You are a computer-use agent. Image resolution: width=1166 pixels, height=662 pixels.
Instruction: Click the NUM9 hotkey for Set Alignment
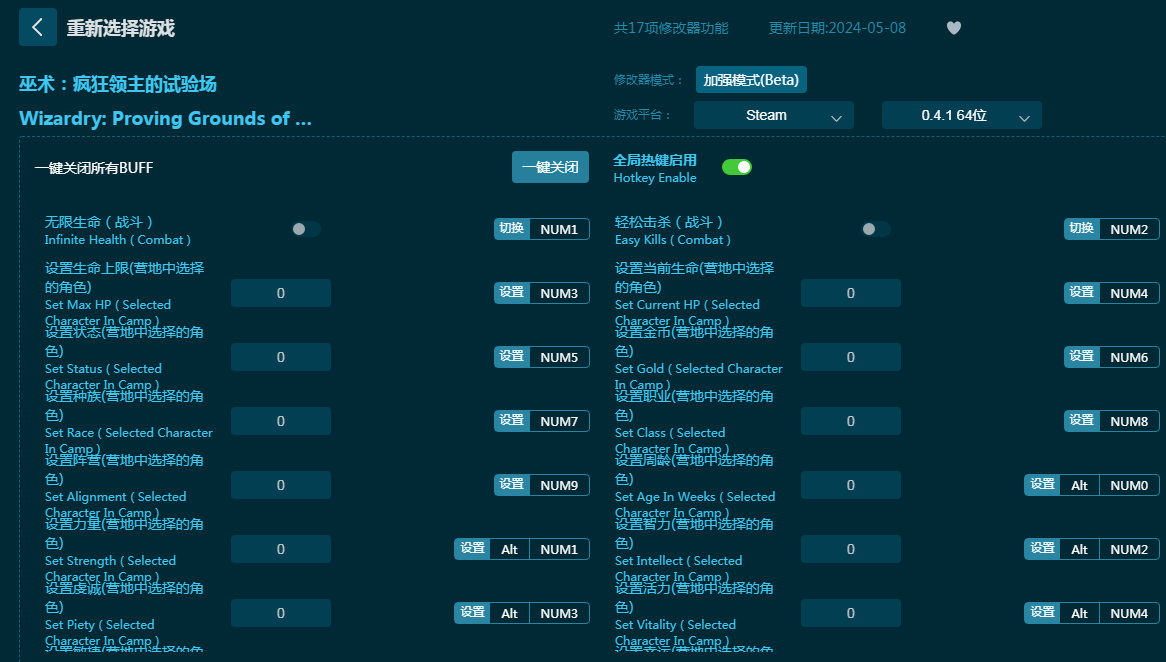pos(559,485)
